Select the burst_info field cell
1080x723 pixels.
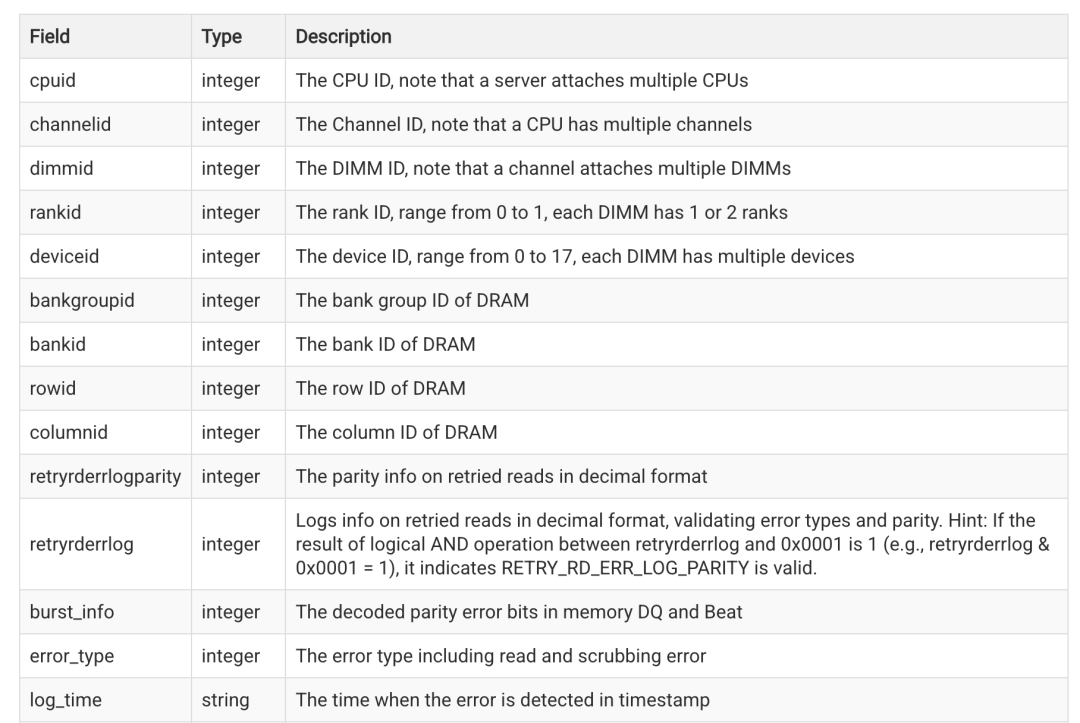(x=105, y=612)
